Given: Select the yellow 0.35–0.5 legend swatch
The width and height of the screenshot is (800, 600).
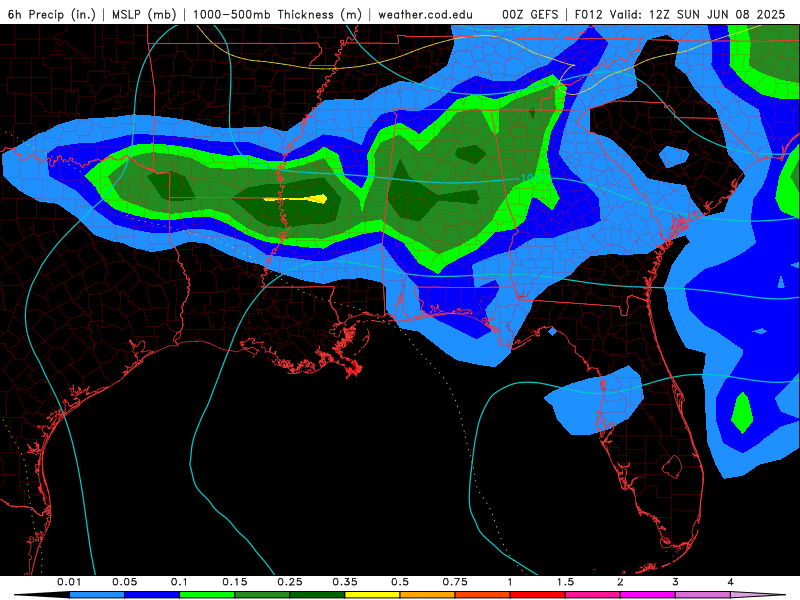Looking at the screenshot, I should [x=372, y=595].
